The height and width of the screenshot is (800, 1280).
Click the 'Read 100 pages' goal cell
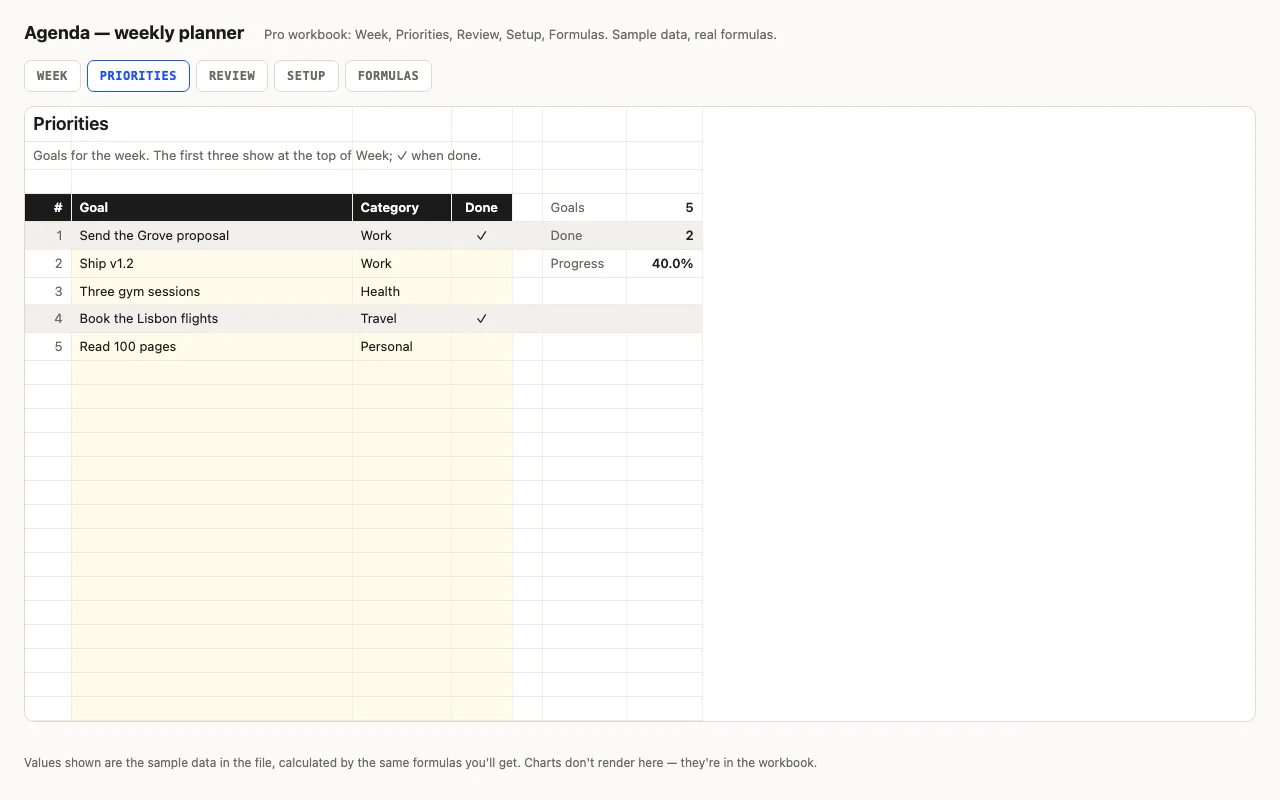click(x=212, y=347)
